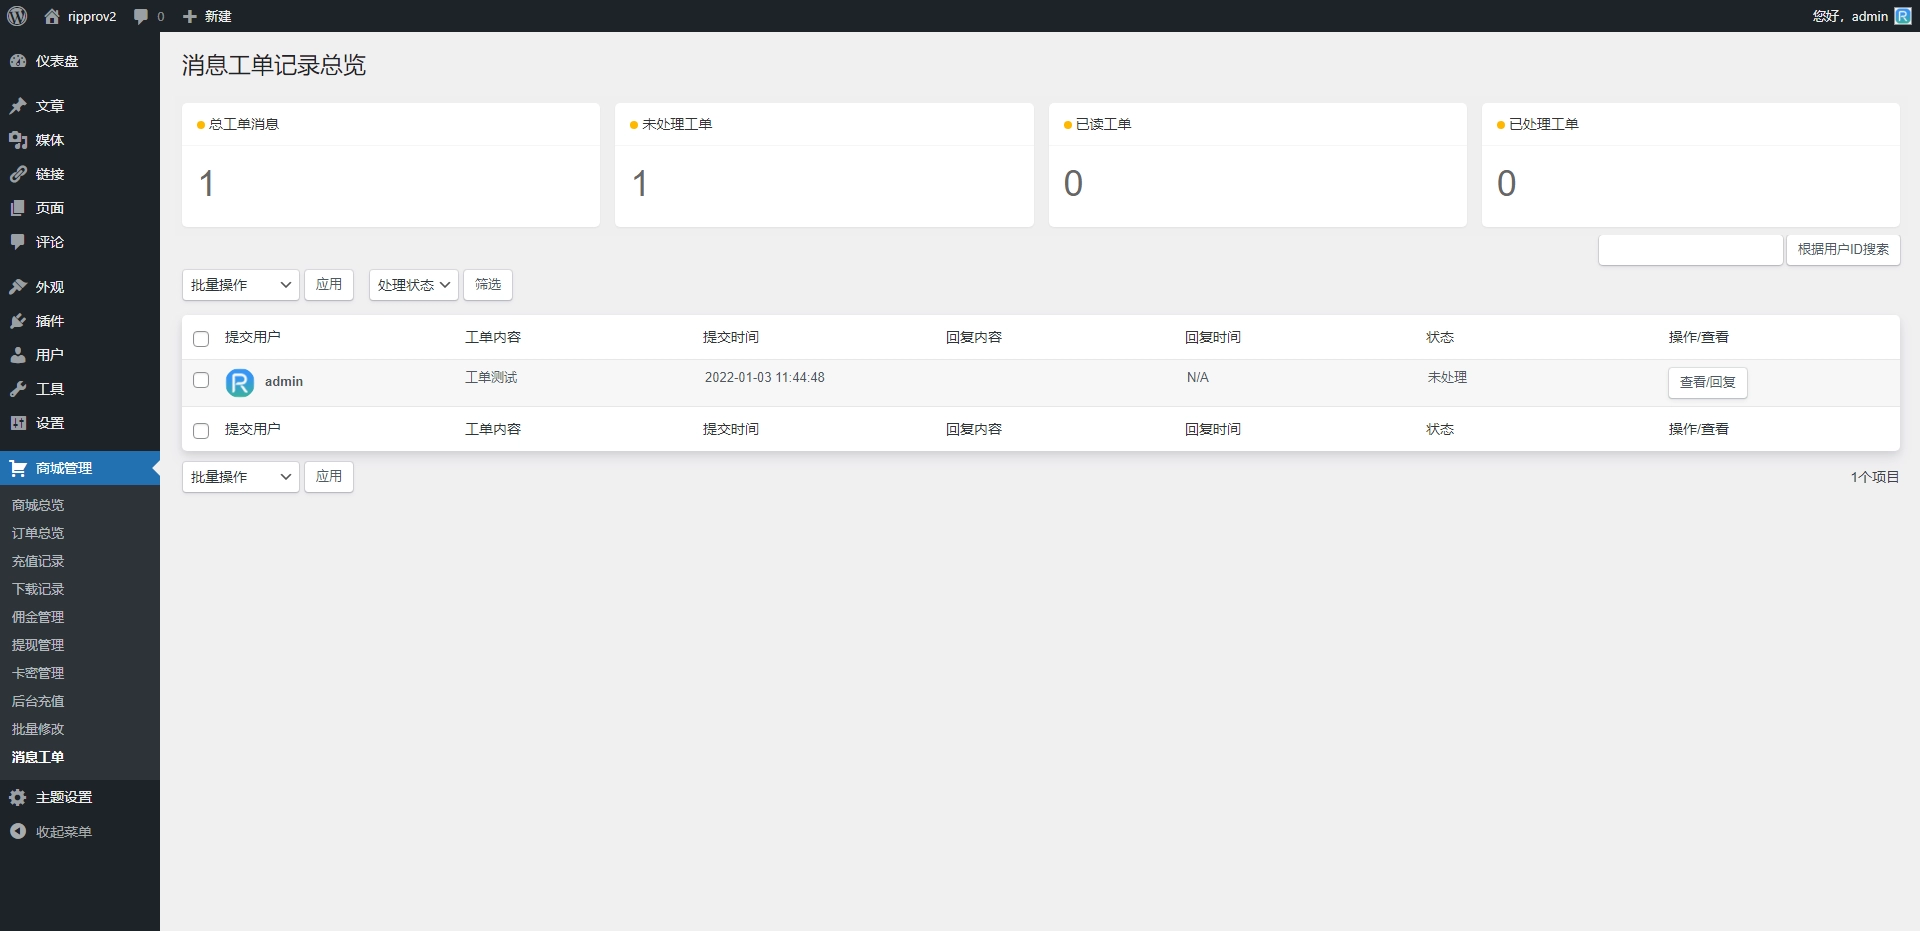Focus the user ID search input field
The width and height of the screenshot is (1920, 931).
click(1690, 250)
